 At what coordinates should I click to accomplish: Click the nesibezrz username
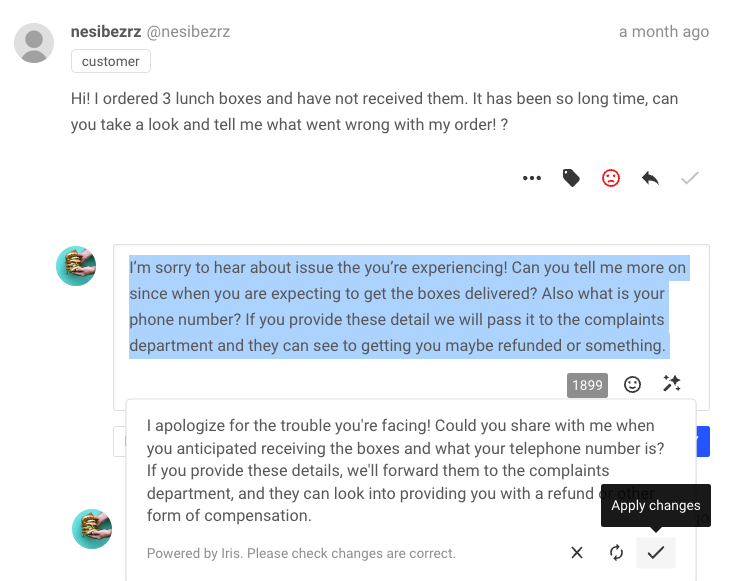pos(105,32)
